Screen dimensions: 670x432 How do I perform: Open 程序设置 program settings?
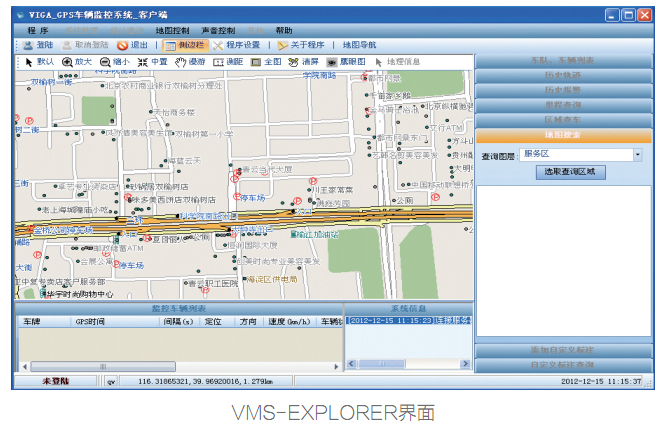click(236, 45)
